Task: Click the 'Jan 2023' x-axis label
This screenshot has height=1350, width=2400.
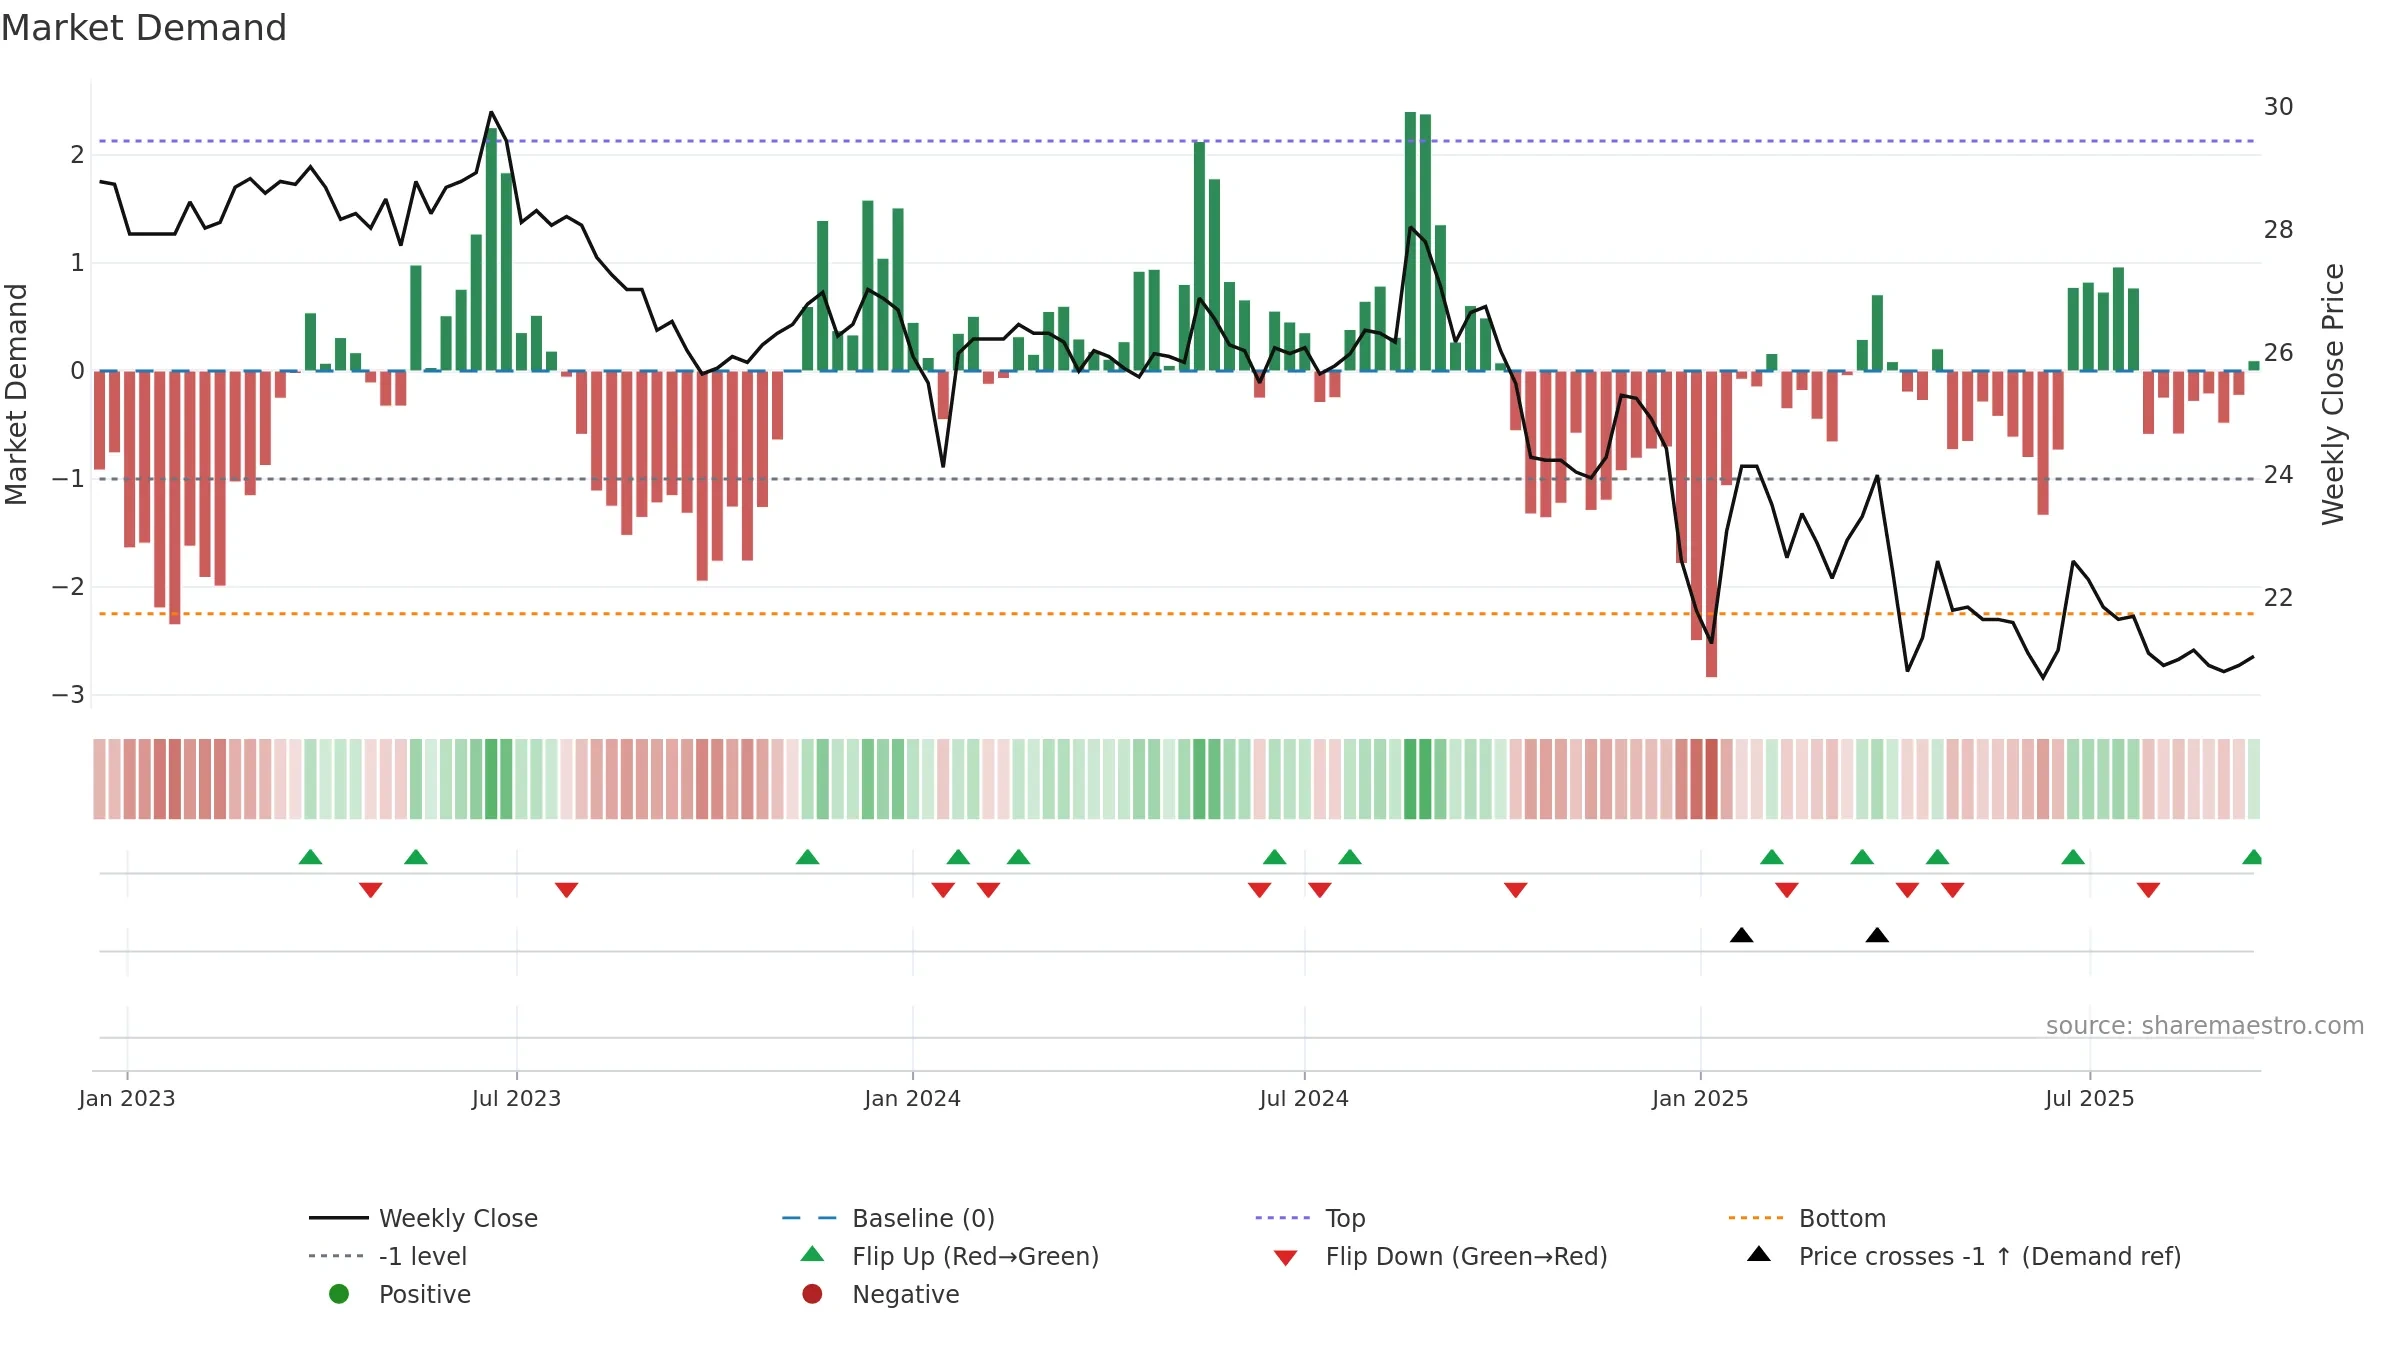Action: (x=127, y=1098)
